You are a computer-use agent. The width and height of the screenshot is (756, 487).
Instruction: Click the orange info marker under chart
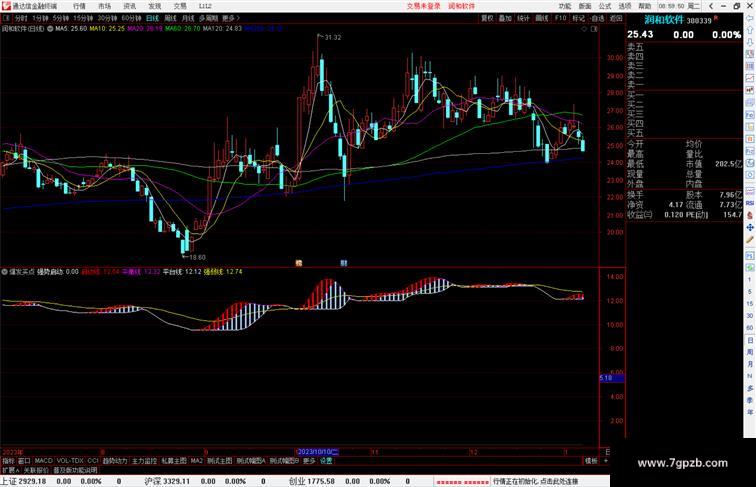[x=298, y=263]
